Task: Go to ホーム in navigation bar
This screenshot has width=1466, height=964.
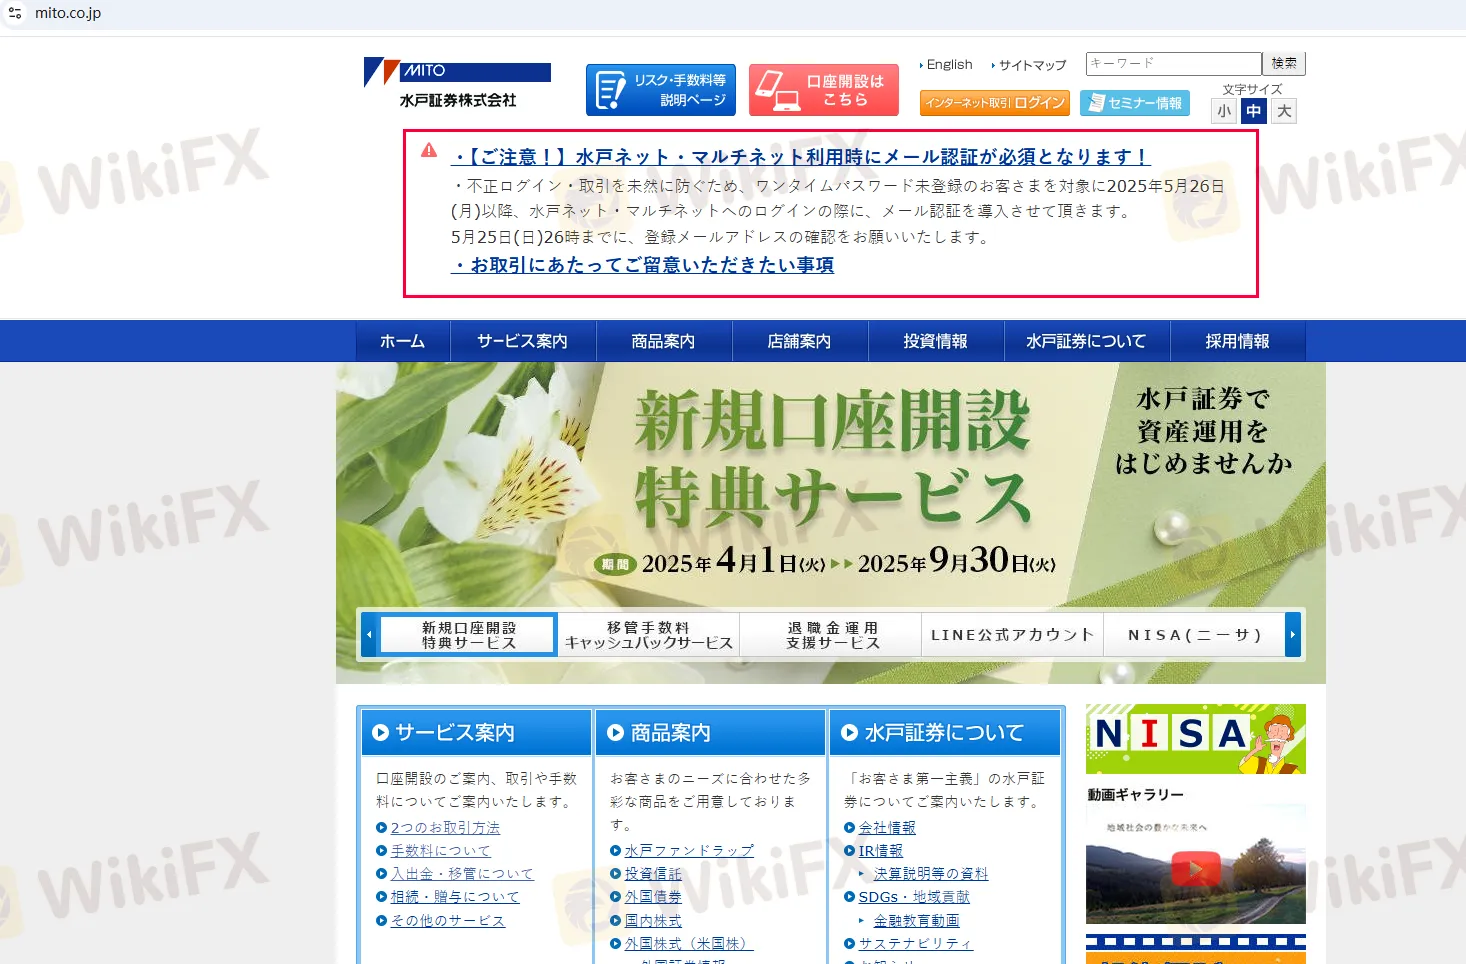Action: click(403, 341)
